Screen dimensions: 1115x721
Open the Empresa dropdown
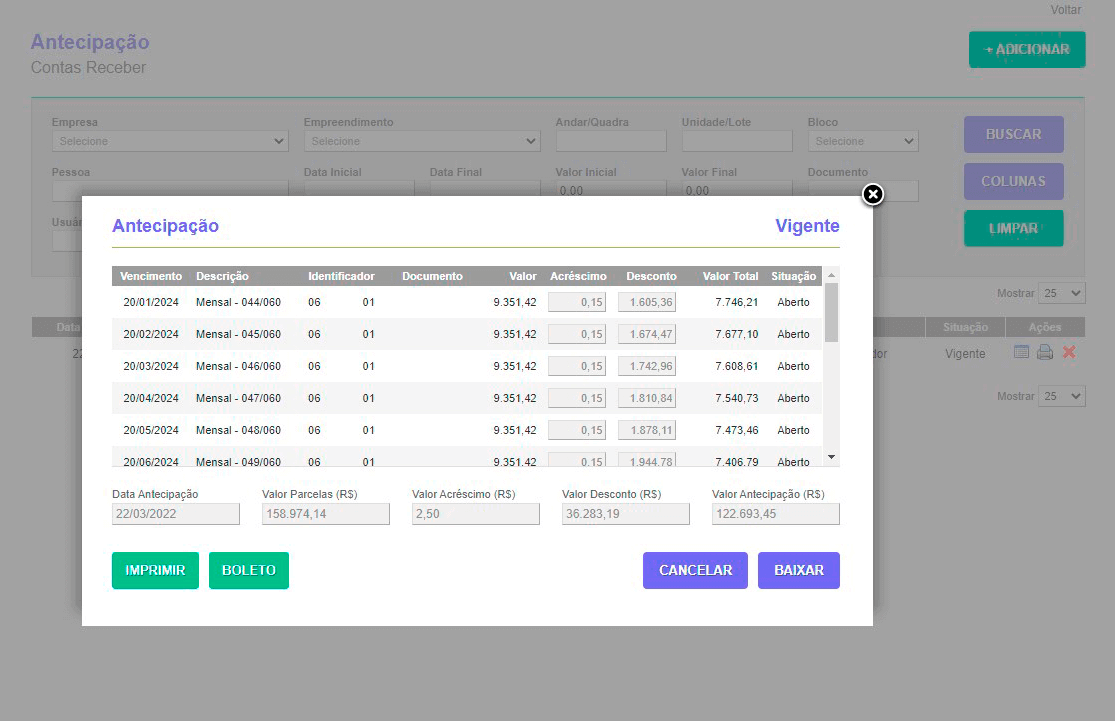pyautogui.click(x=170, y=141)
